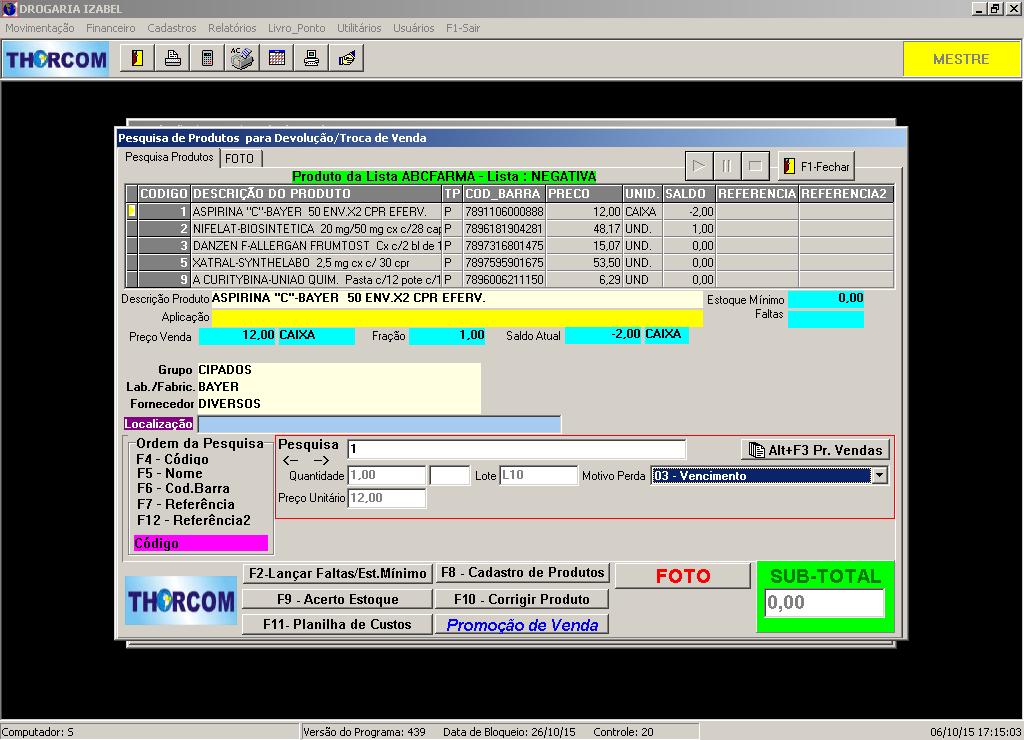Click F8 - Cadastro de Produtos button
The image size is (1024, 740).
click(522, 573)
